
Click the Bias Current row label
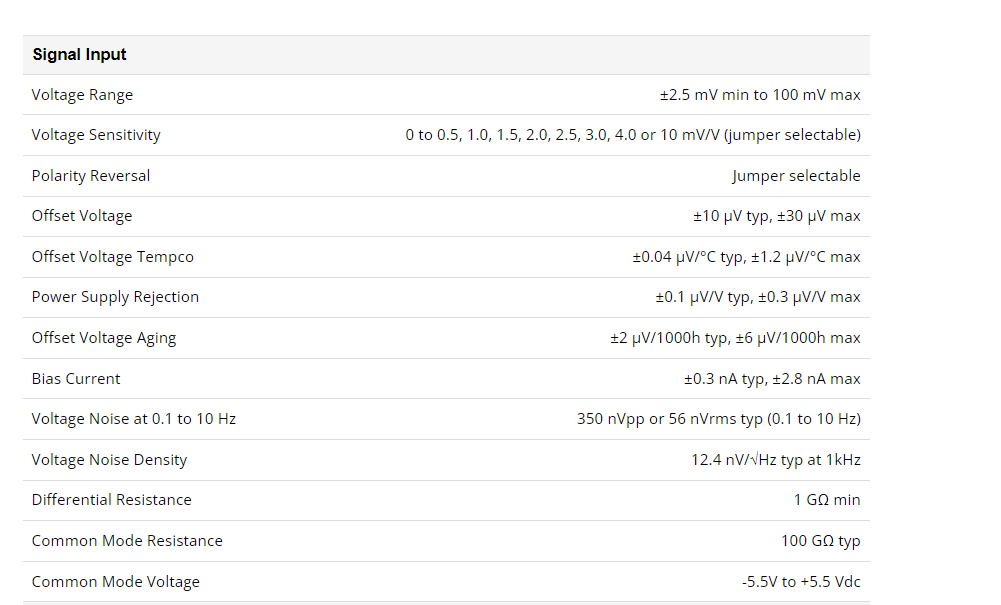coord(76,379)
